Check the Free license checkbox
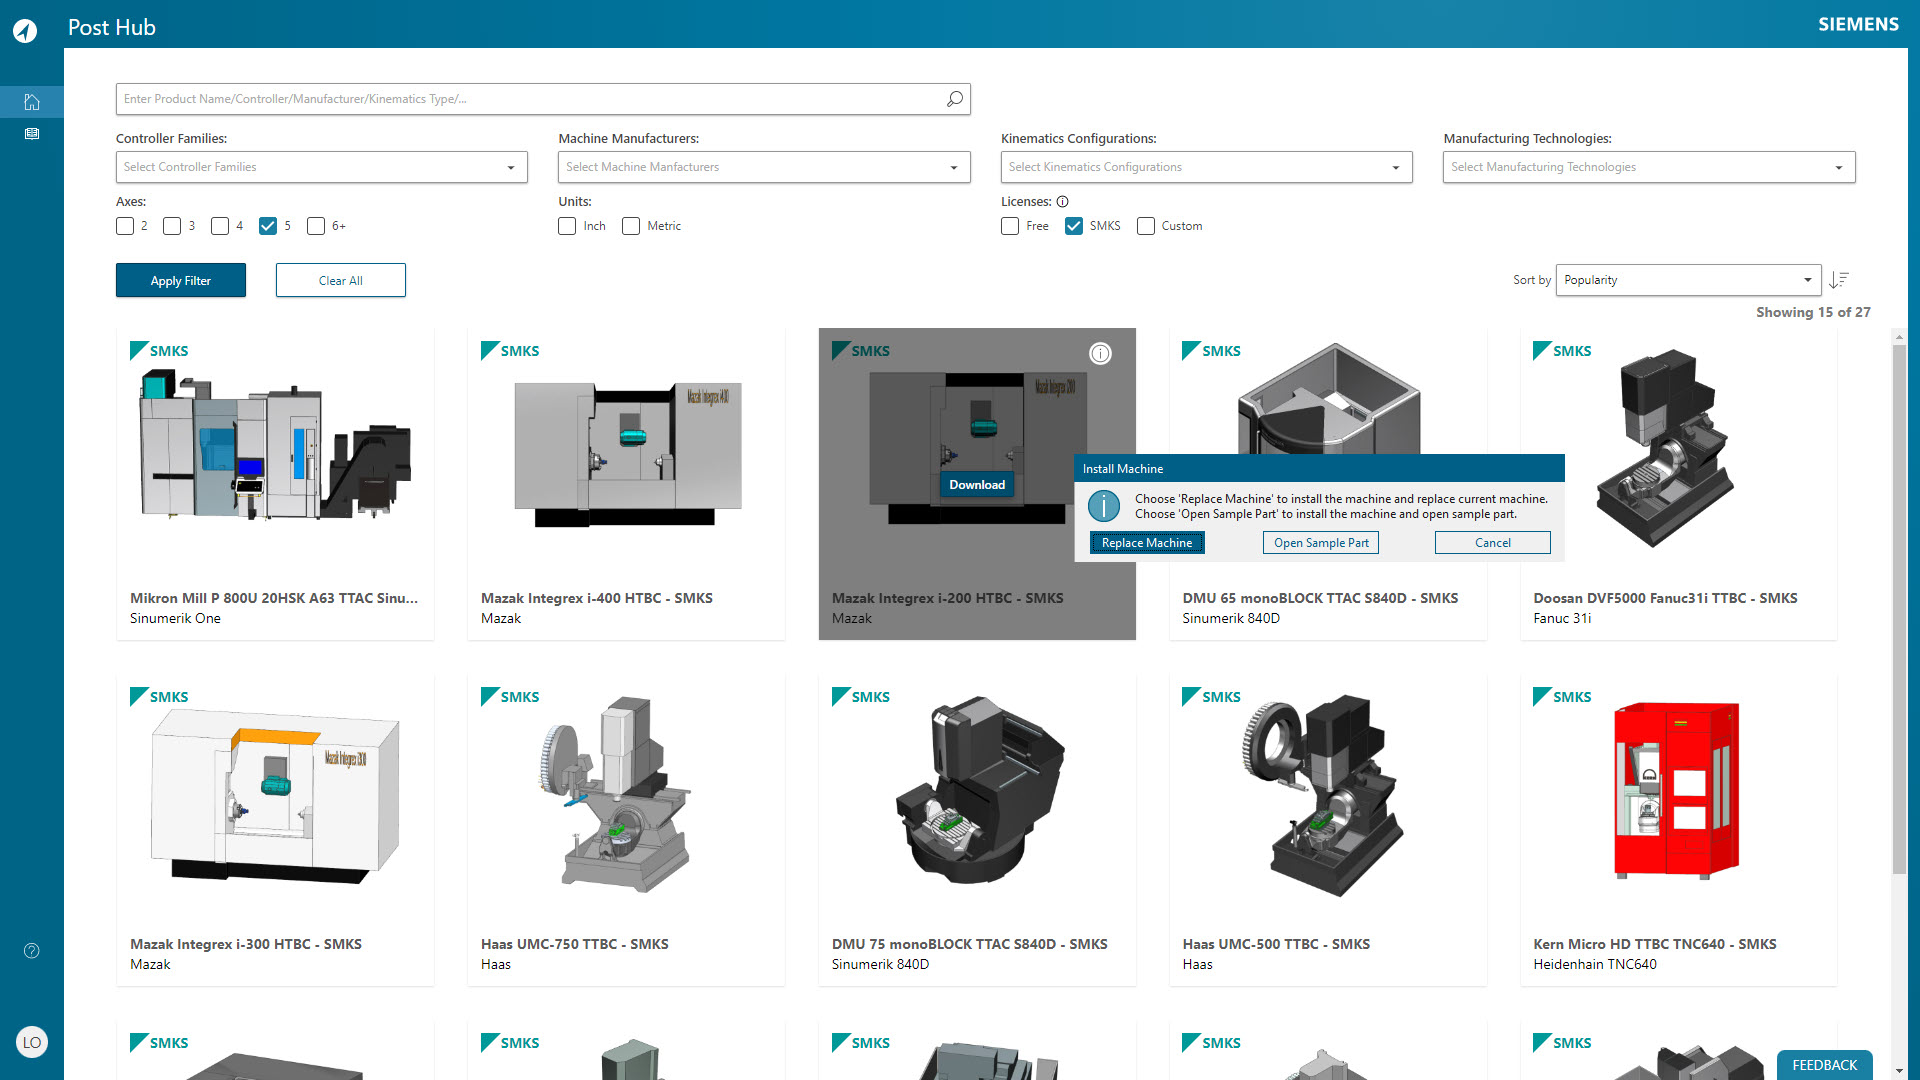Viewport: 1920px width, 1080px height. coord(1010,226)
